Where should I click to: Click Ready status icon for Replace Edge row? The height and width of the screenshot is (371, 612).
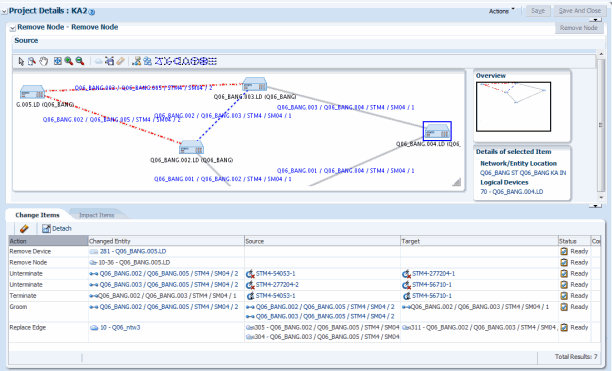(x=564, y=328)
